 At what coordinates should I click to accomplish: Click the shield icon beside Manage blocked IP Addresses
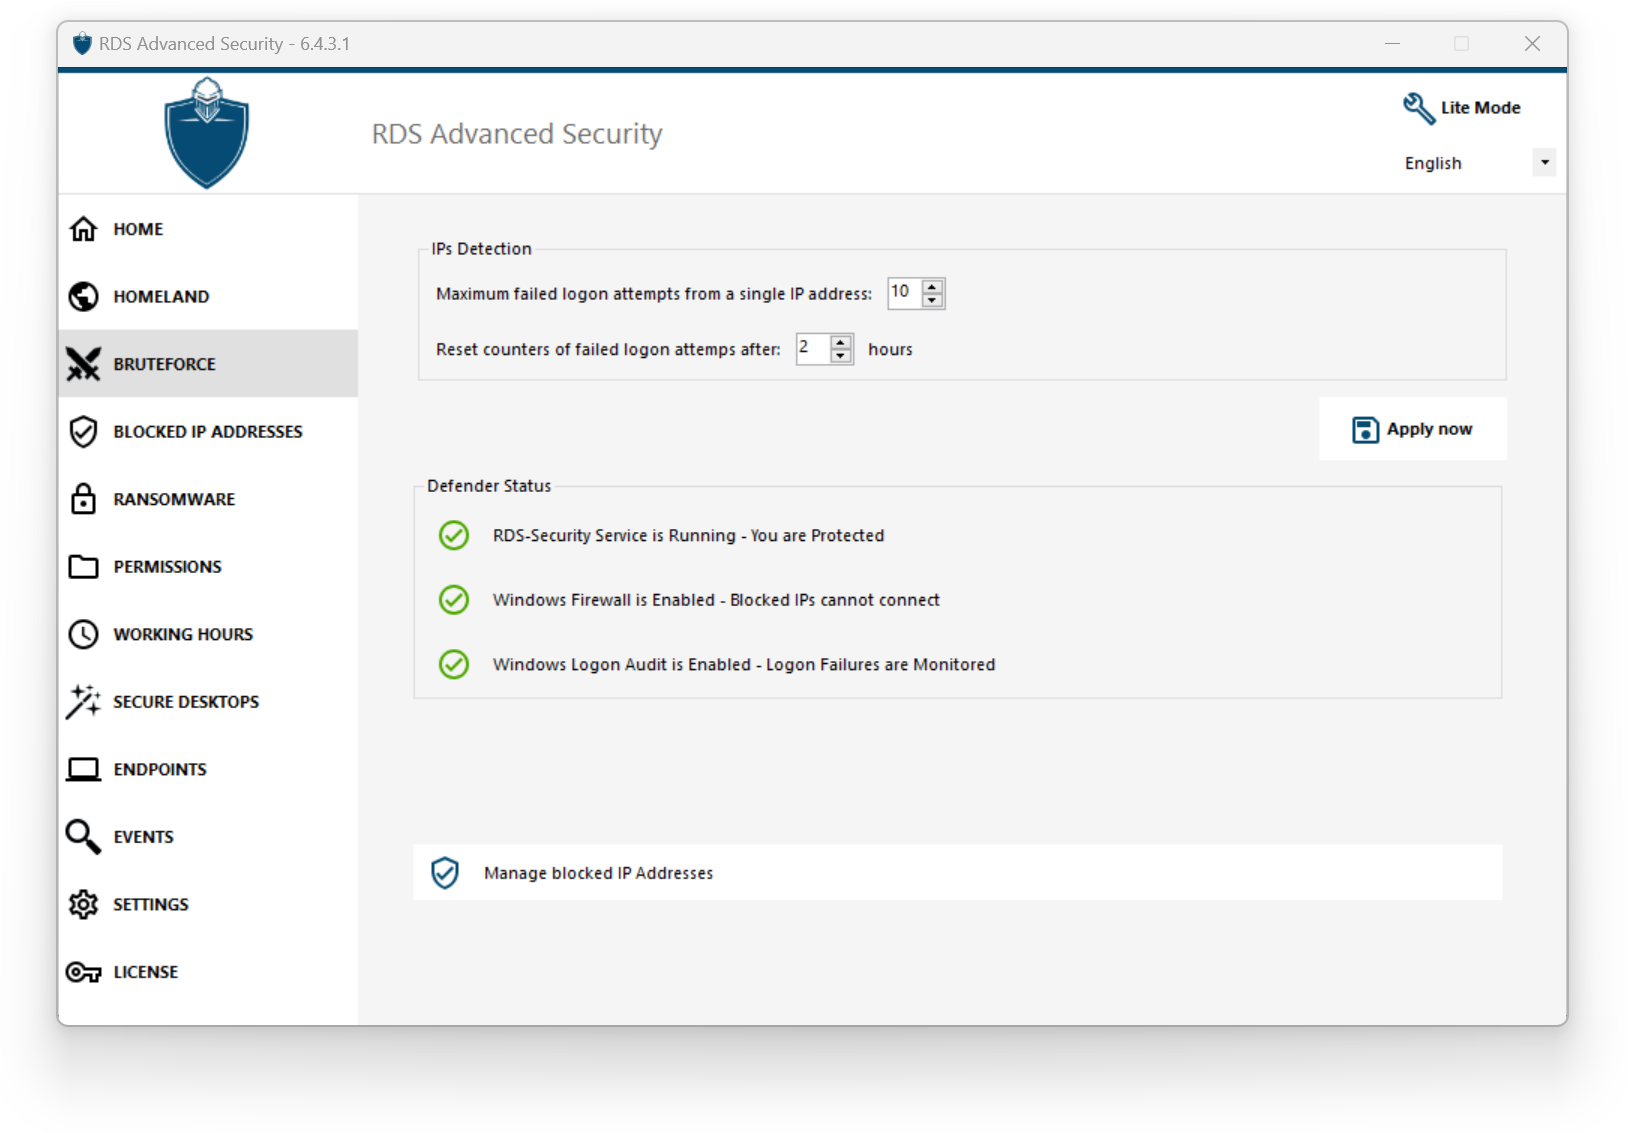(x=445, y=873)
